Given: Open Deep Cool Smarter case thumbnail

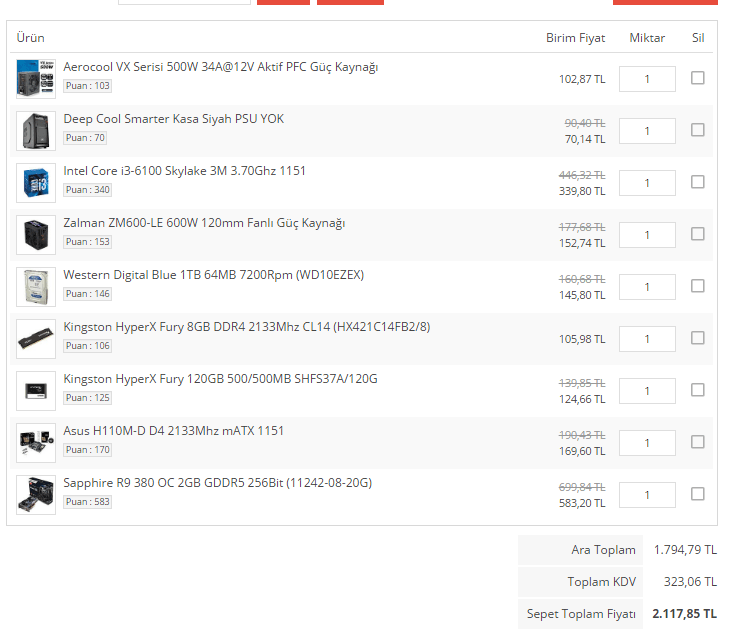Looking at the screenshot, I should 36,131.
